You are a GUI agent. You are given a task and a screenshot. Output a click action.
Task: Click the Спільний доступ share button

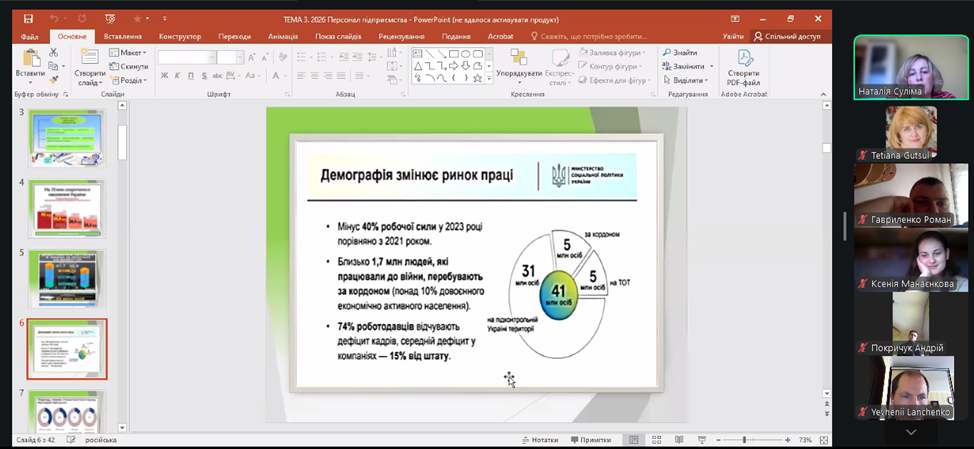pos(788,36)
